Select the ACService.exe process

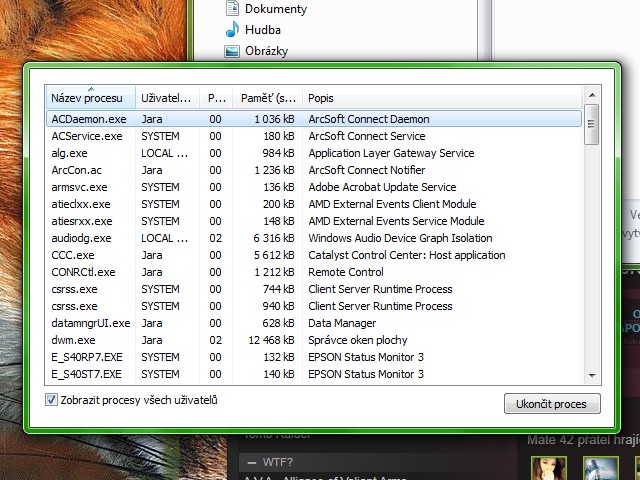click(313, 136)
